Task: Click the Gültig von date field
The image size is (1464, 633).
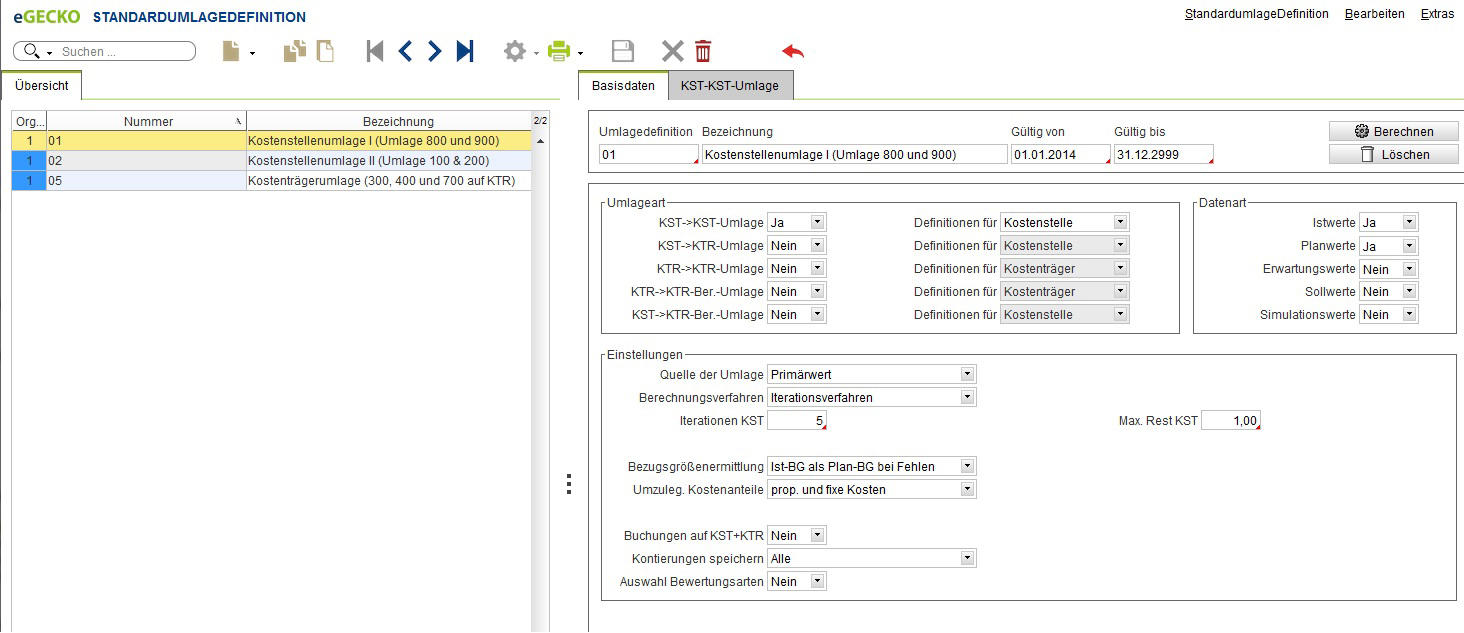Action: [x=1060, y=155]
